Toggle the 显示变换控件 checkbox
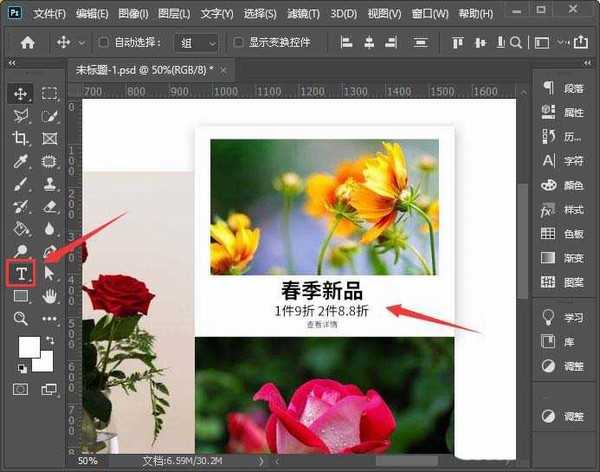600x472 pixels. click(238, 44)
